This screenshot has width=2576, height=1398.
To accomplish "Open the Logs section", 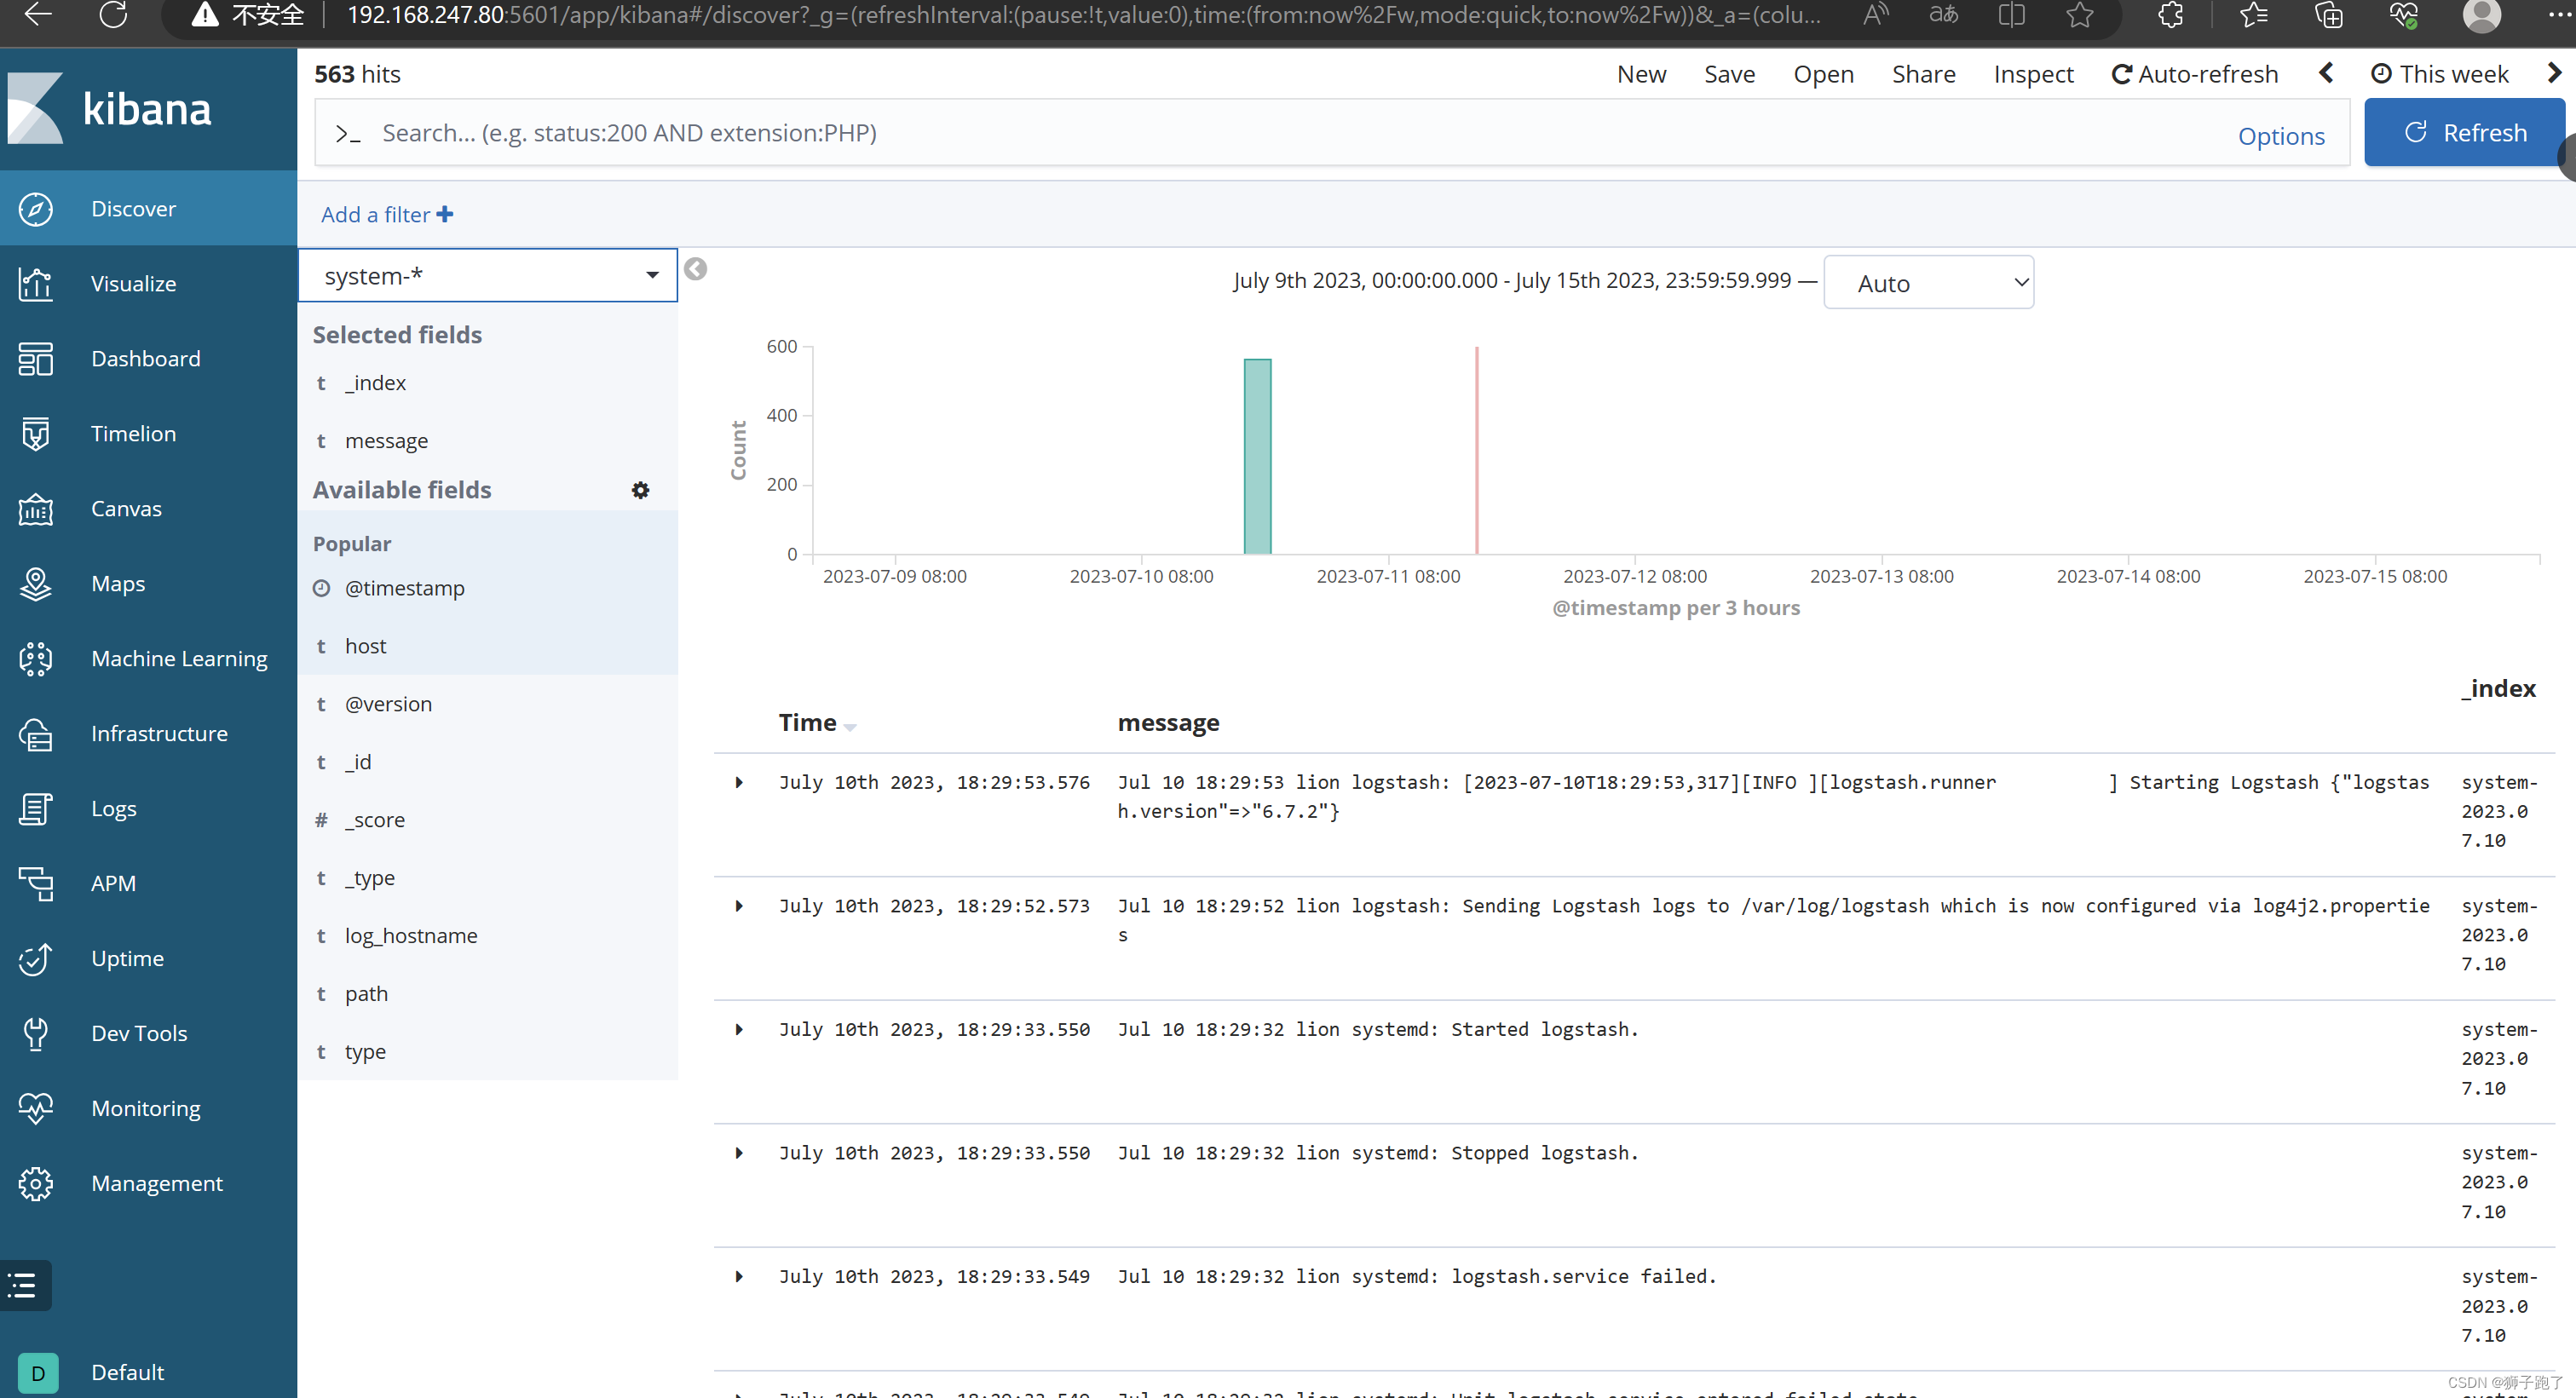I will coord(115,808).
